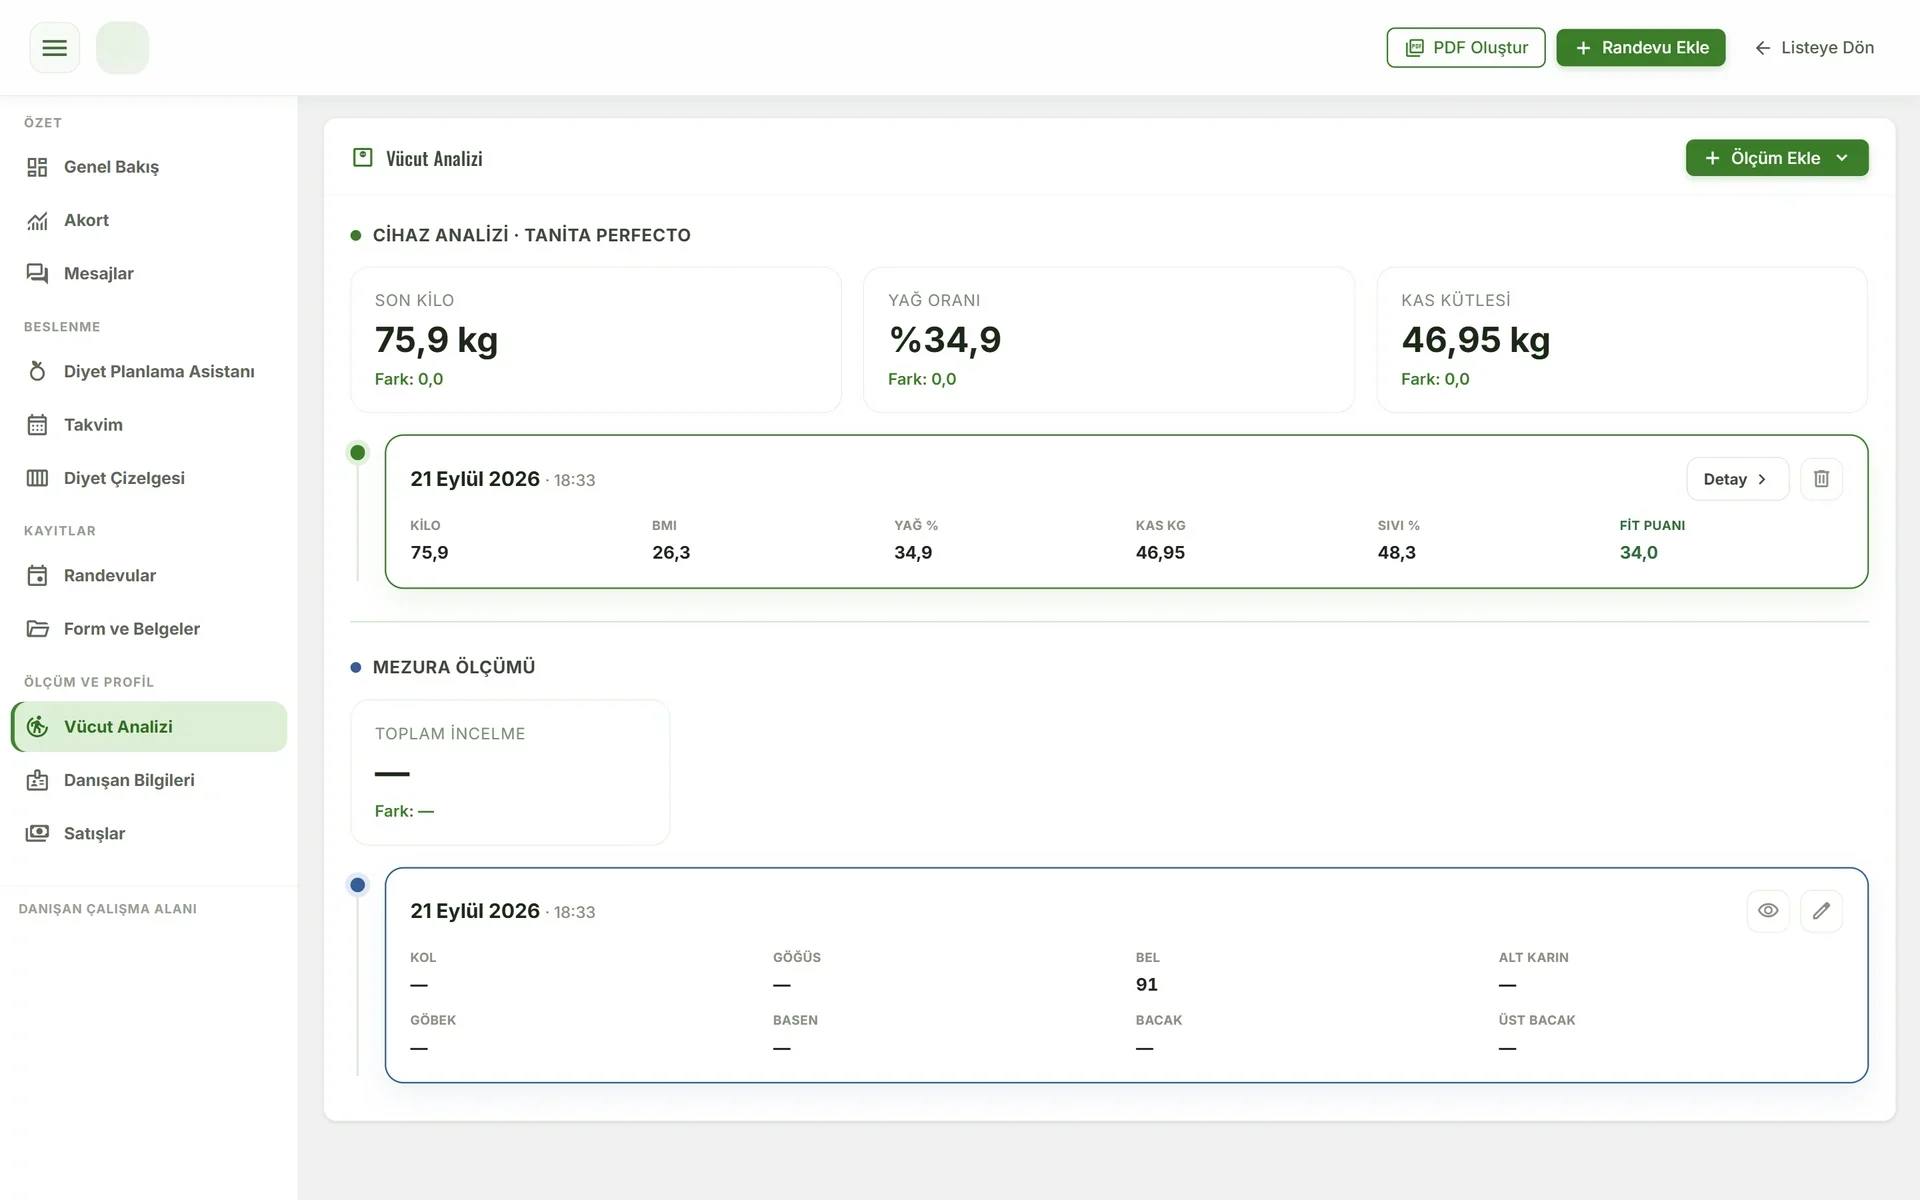The height and width of the screenshot is (1200, 1920).
Task: View tape measurement with the eye icon
Action: [x=1768, y=911]
